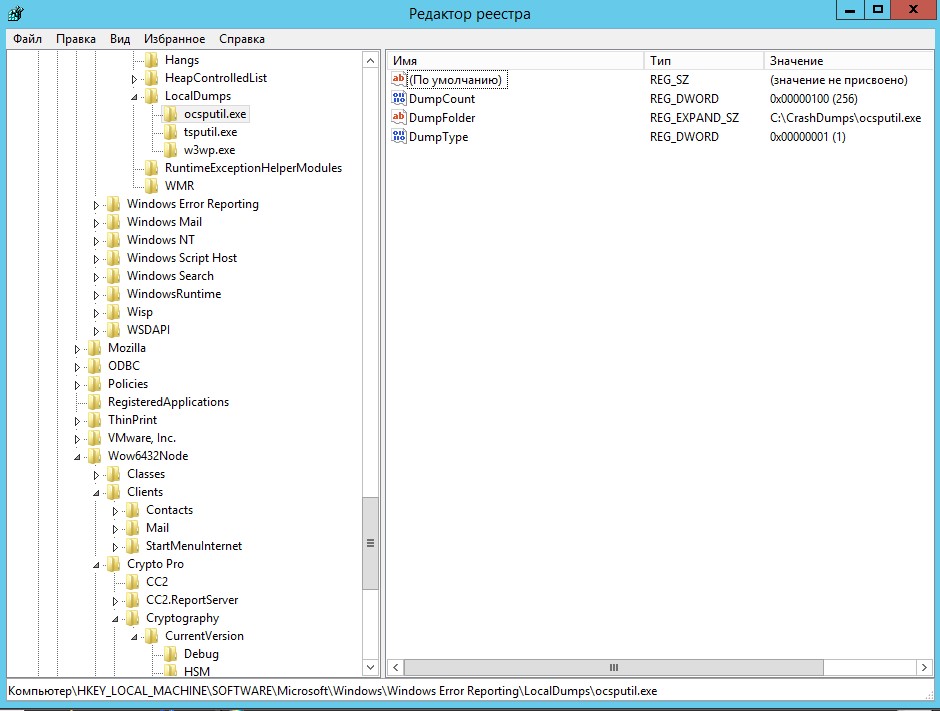This screenshot has width=940, height=711.
Task: Click the ThinPrint key folder icon
Action: (x=95, y=420)
